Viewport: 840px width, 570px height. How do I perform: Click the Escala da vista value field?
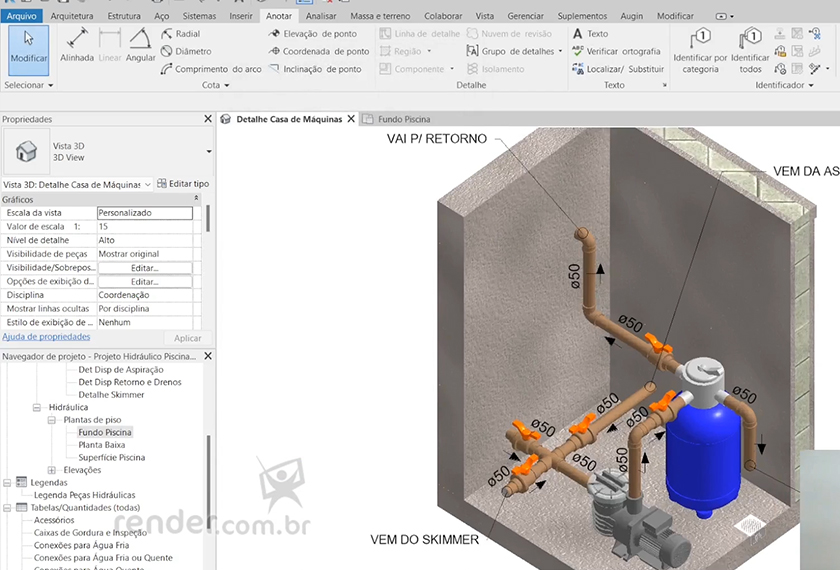click(x=144, y=213)
